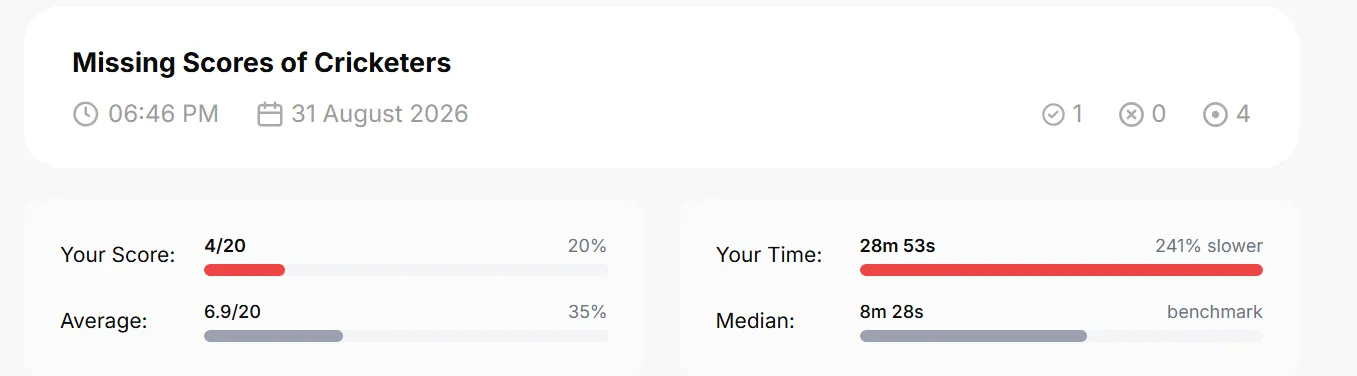
Task: Click the clock icon beside 06:46 PM
Action: click(86, 114)
